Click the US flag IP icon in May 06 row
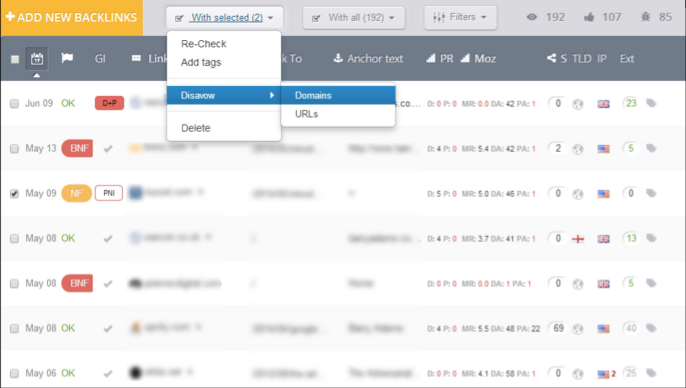686x388 pixels. point(604,374)
